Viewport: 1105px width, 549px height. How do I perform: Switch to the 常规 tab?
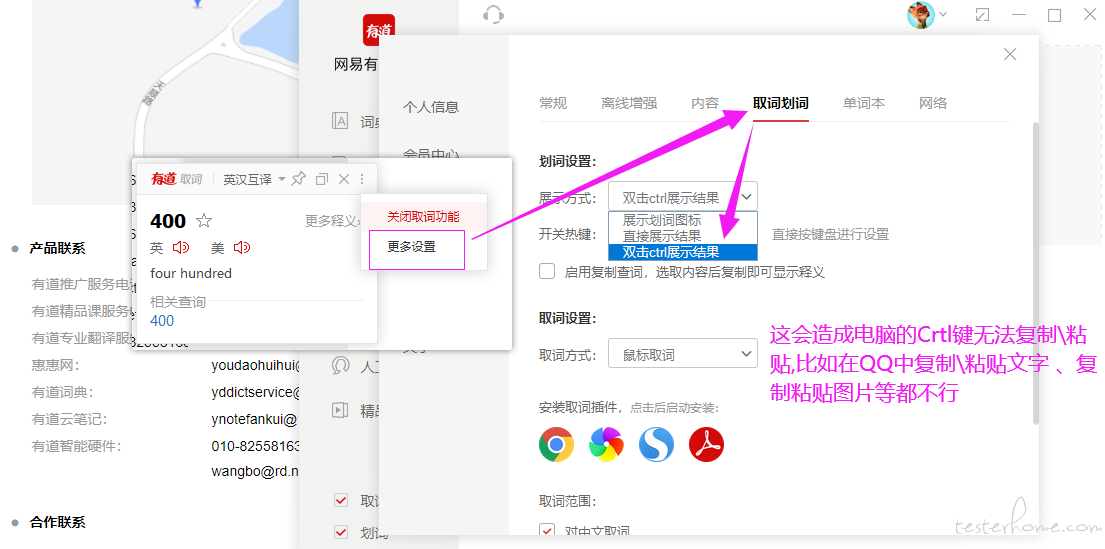pyautogui.click(x=552, y=103)
